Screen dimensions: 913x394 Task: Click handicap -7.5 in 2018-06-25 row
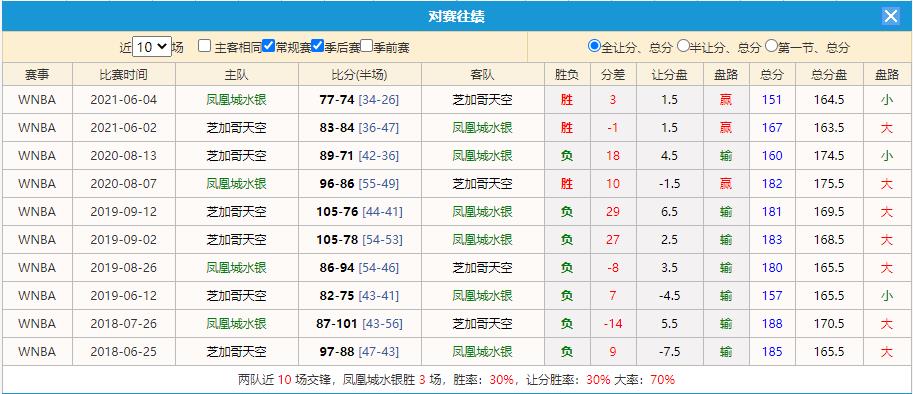tap(670, 352)
